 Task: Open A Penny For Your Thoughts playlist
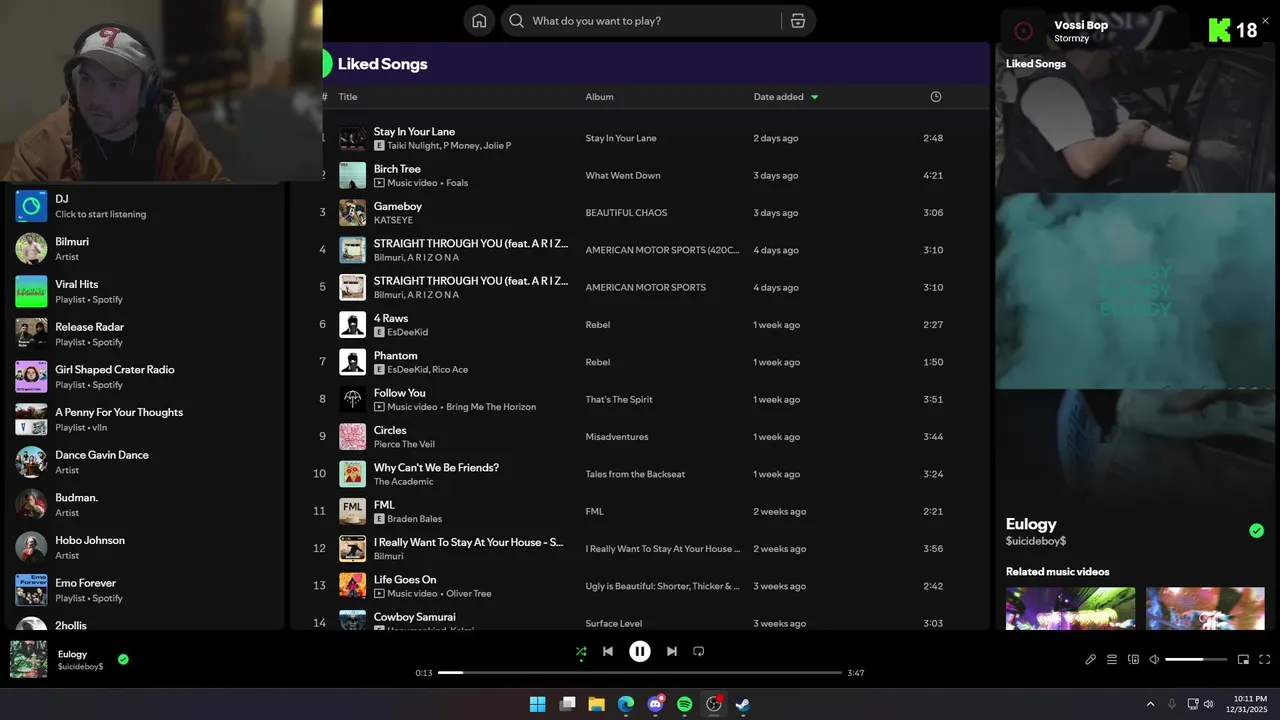click(145, 419)
